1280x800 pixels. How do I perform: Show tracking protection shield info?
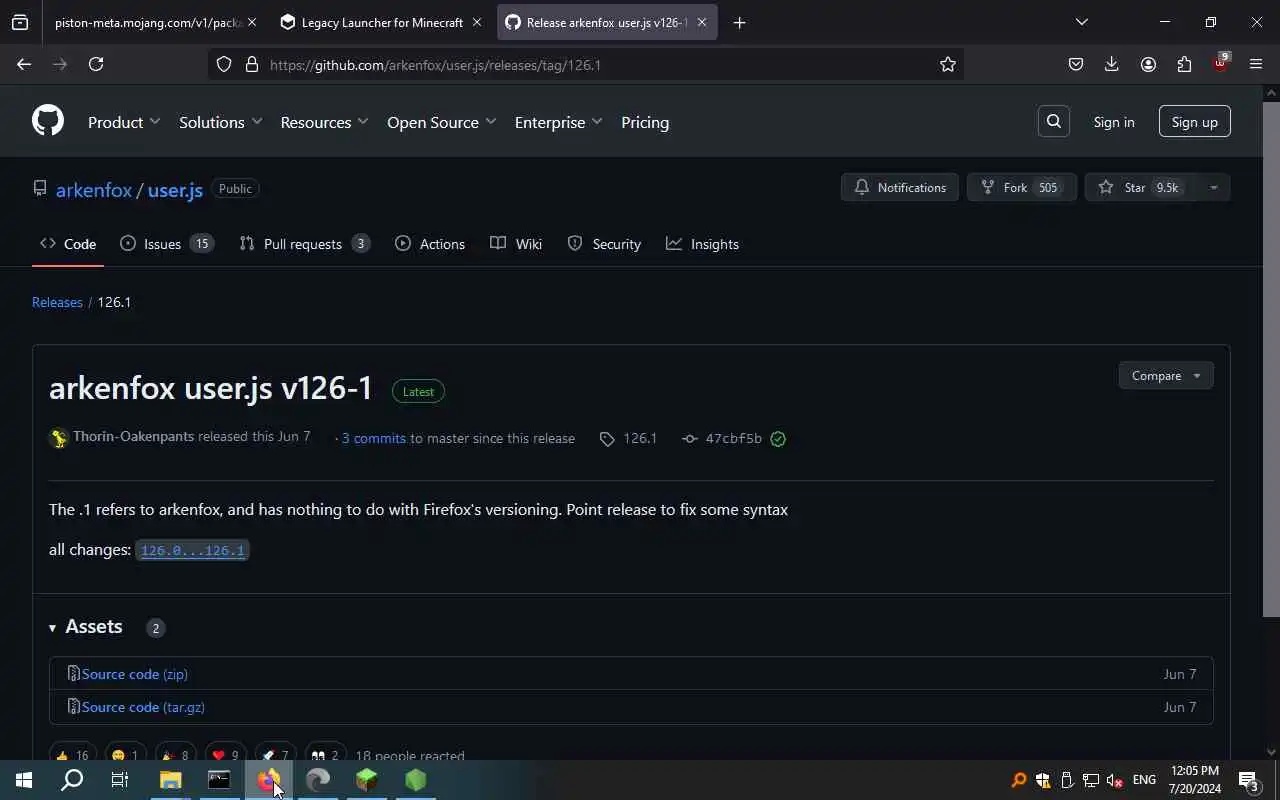tap(224, 64)
